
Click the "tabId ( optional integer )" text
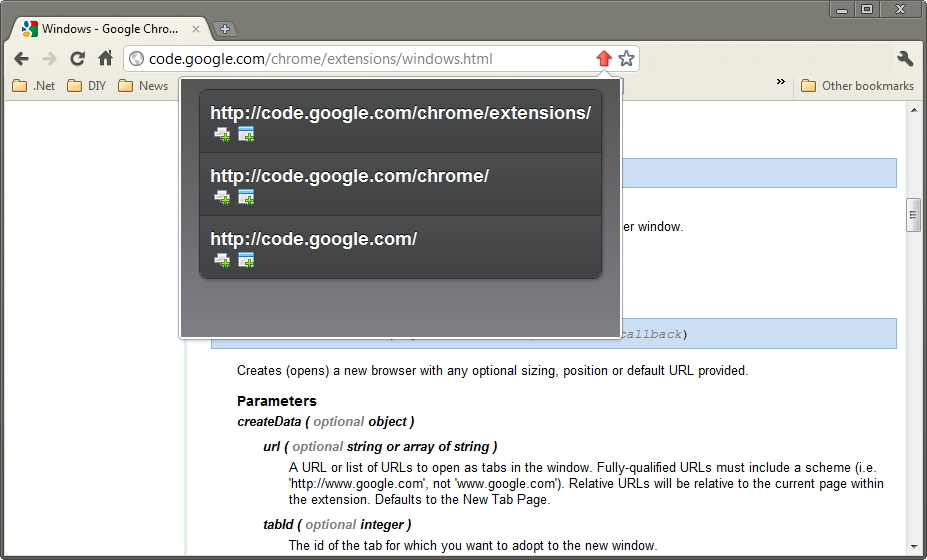[337, 525]
